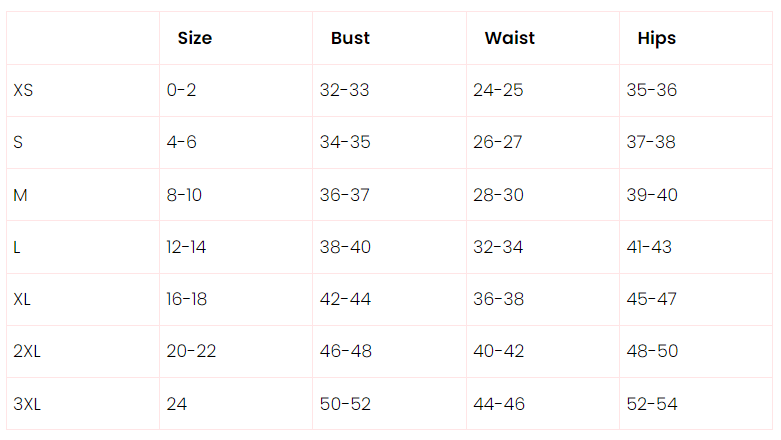Screen dimensions: 781x440
Task: Click the 4-6 size cell
Action: 181,143
